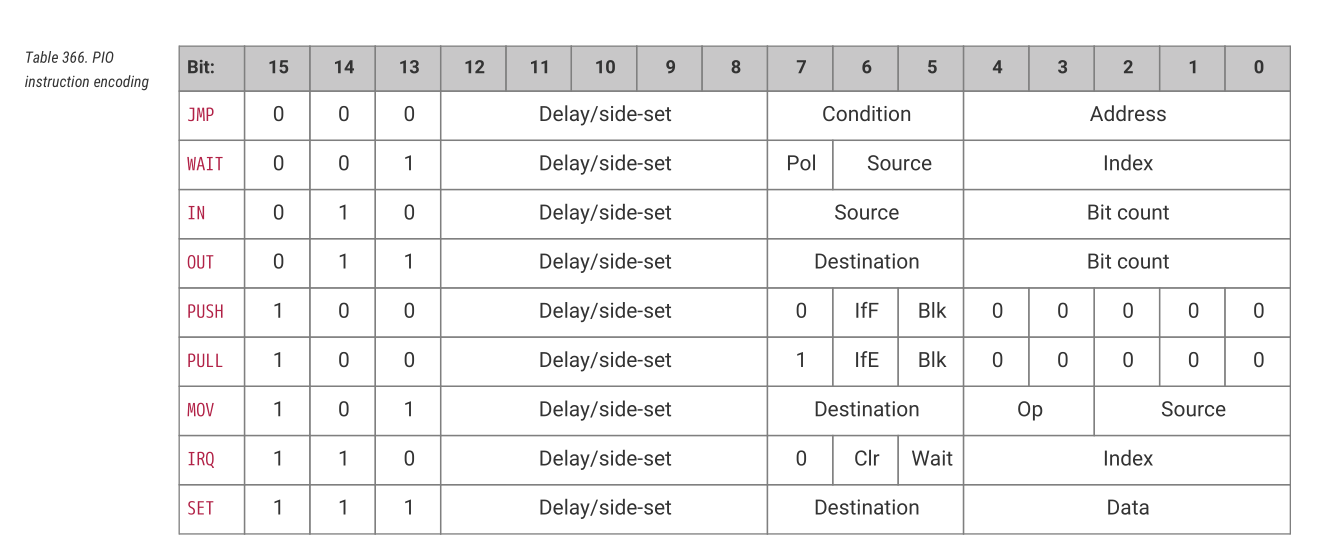
Task: Select the PULL instruction label
Action: [205, 360]
